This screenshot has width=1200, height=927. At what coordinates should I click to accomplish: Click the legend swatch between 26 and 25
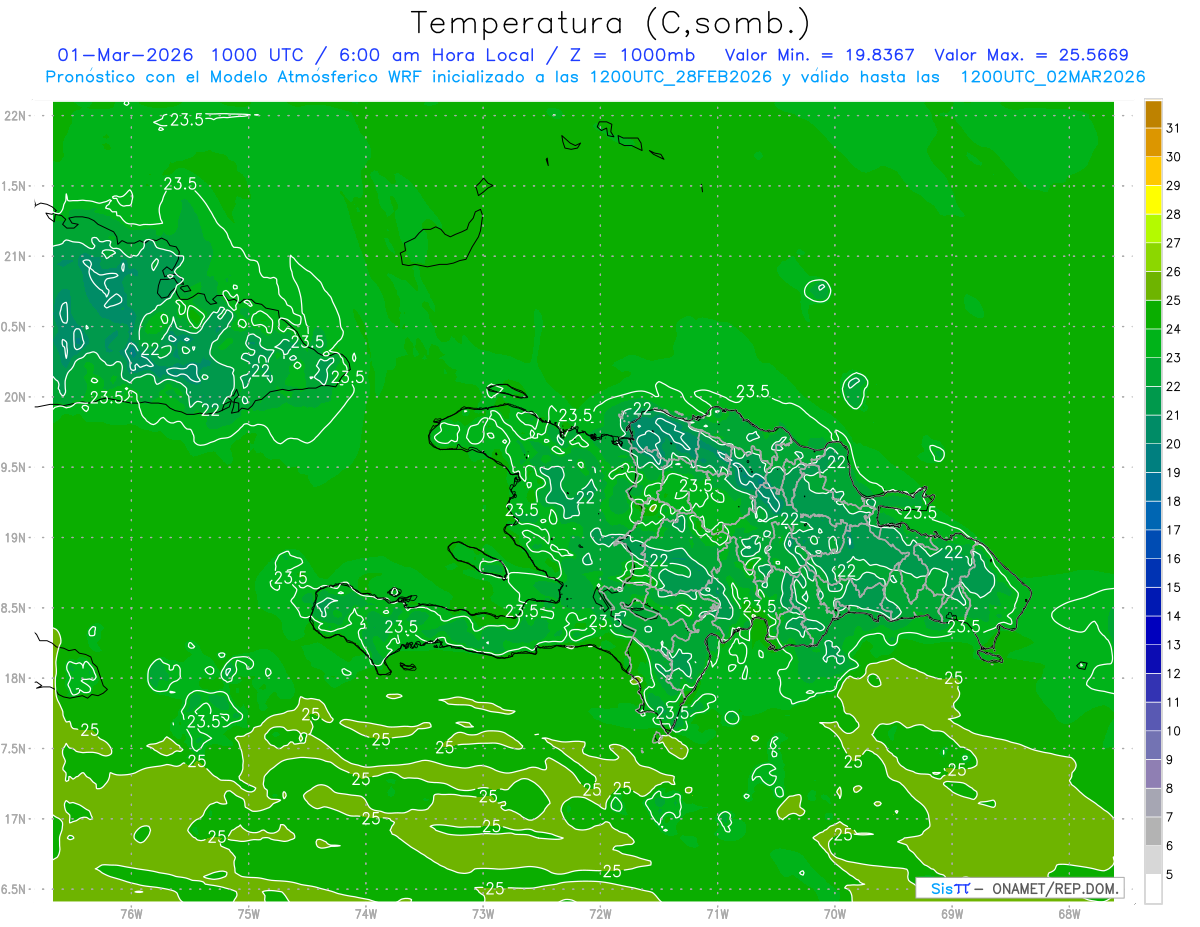point(1153,287)
